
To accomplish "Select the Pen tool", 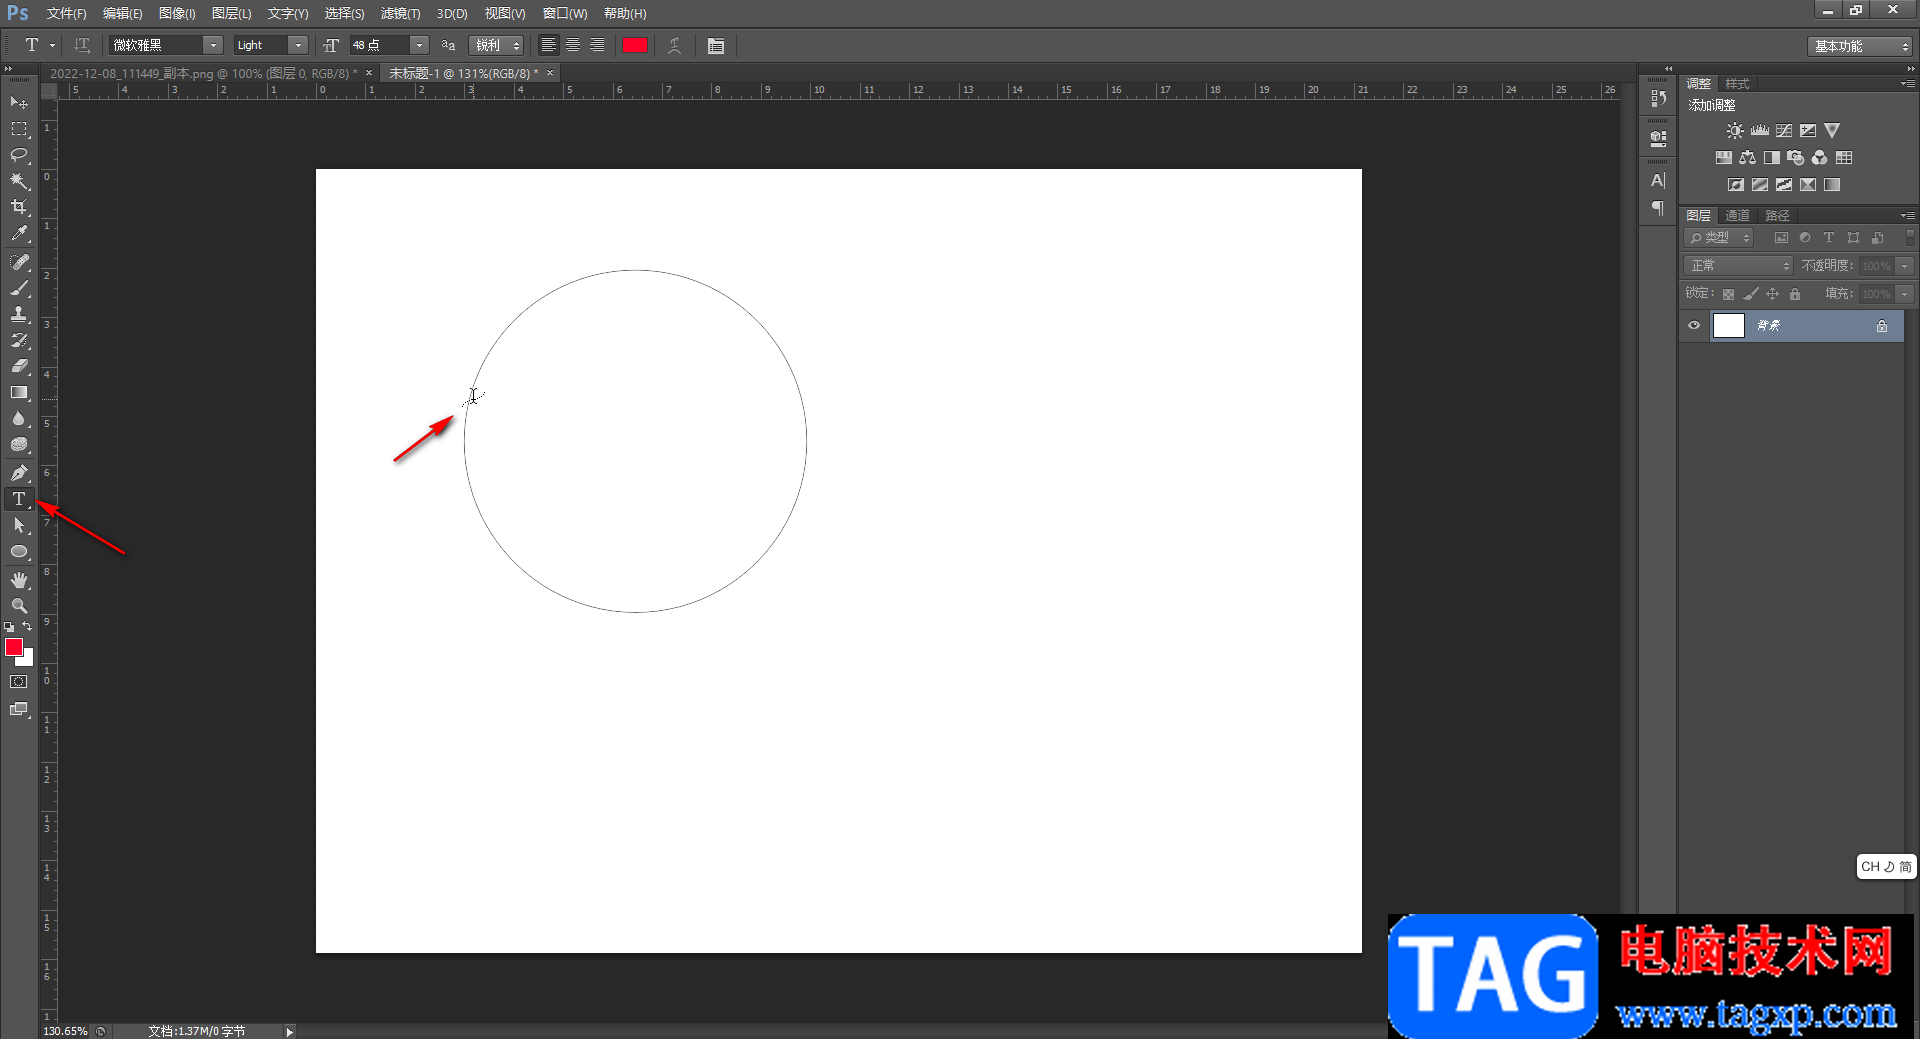I will click(19, 473).
